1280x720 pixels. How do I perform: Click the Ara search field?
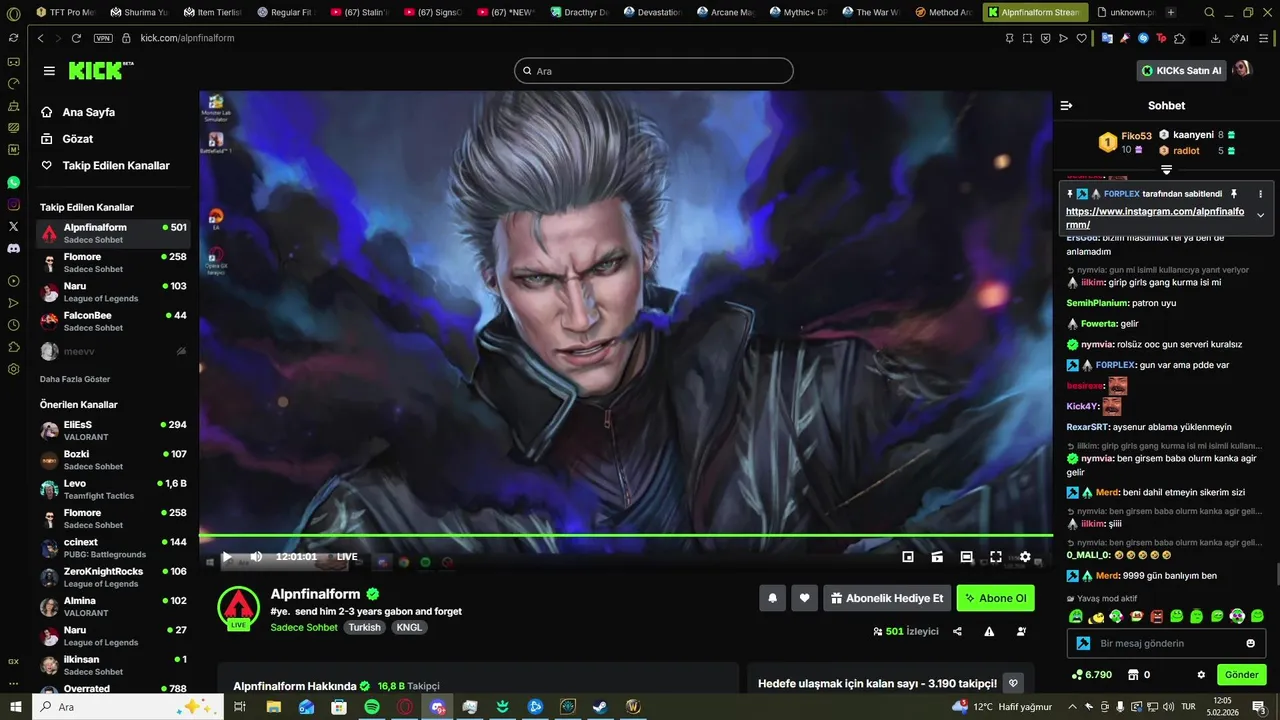[654, 71]
